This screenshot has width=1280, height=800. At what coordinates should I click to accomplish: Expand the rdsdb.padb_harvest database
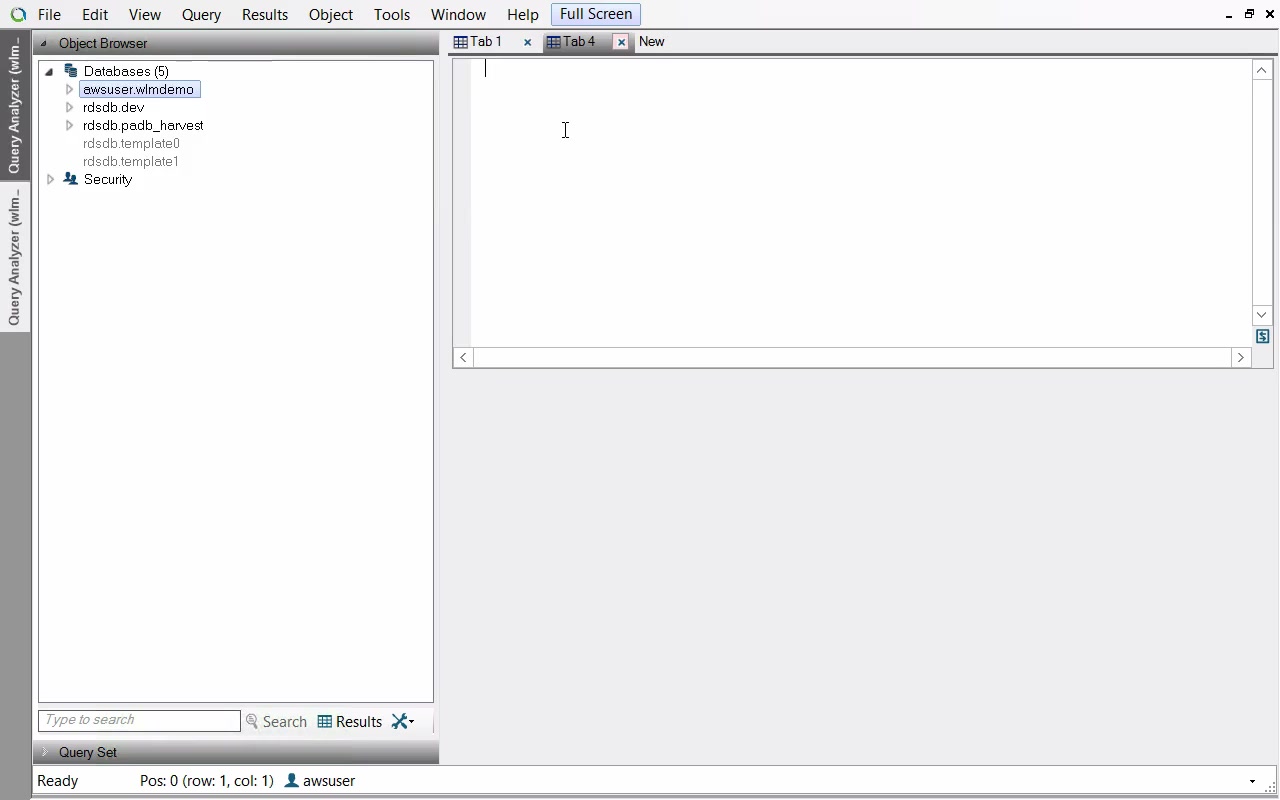69,125
